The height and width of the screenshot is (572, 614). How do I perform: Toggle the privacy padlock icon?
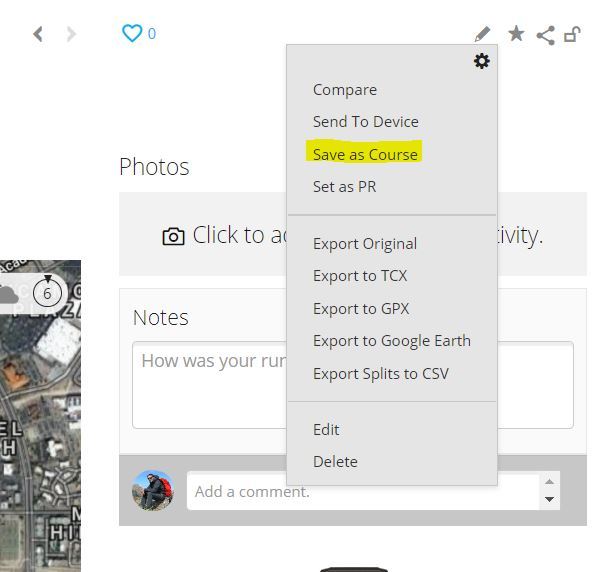pos(572,34)
